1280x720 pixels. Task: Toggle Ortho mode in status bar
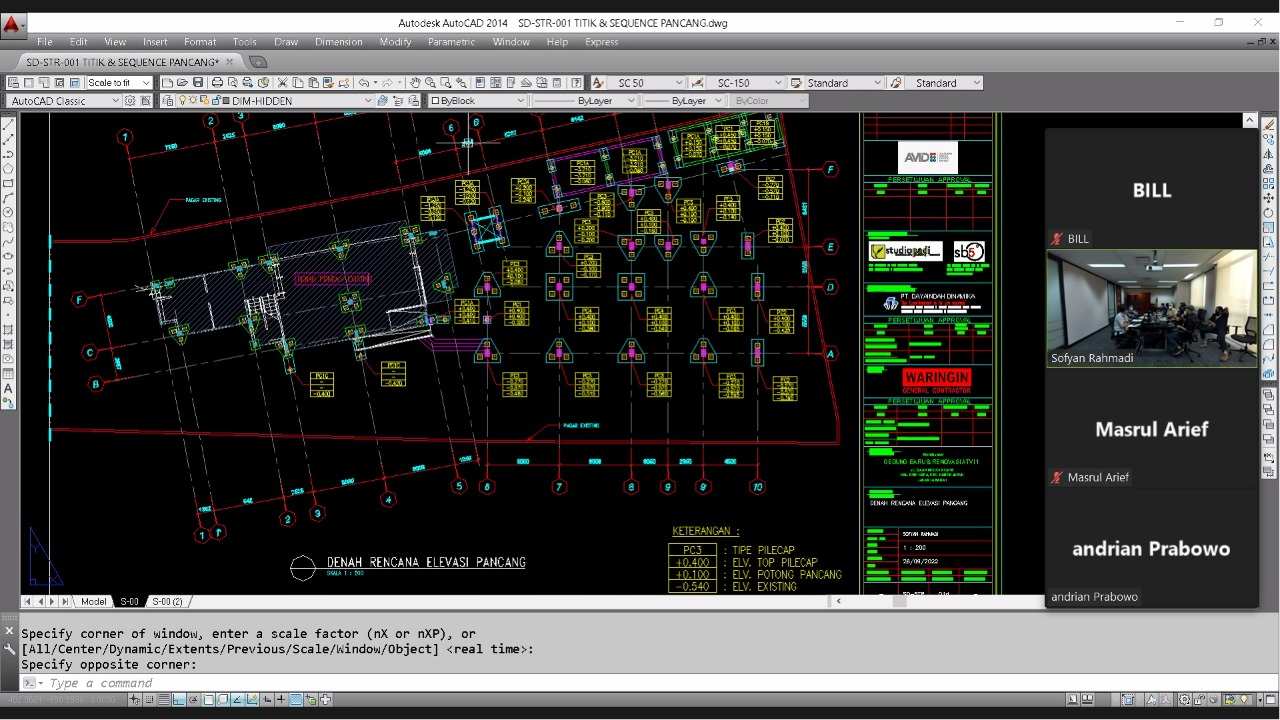coord(180,700)
